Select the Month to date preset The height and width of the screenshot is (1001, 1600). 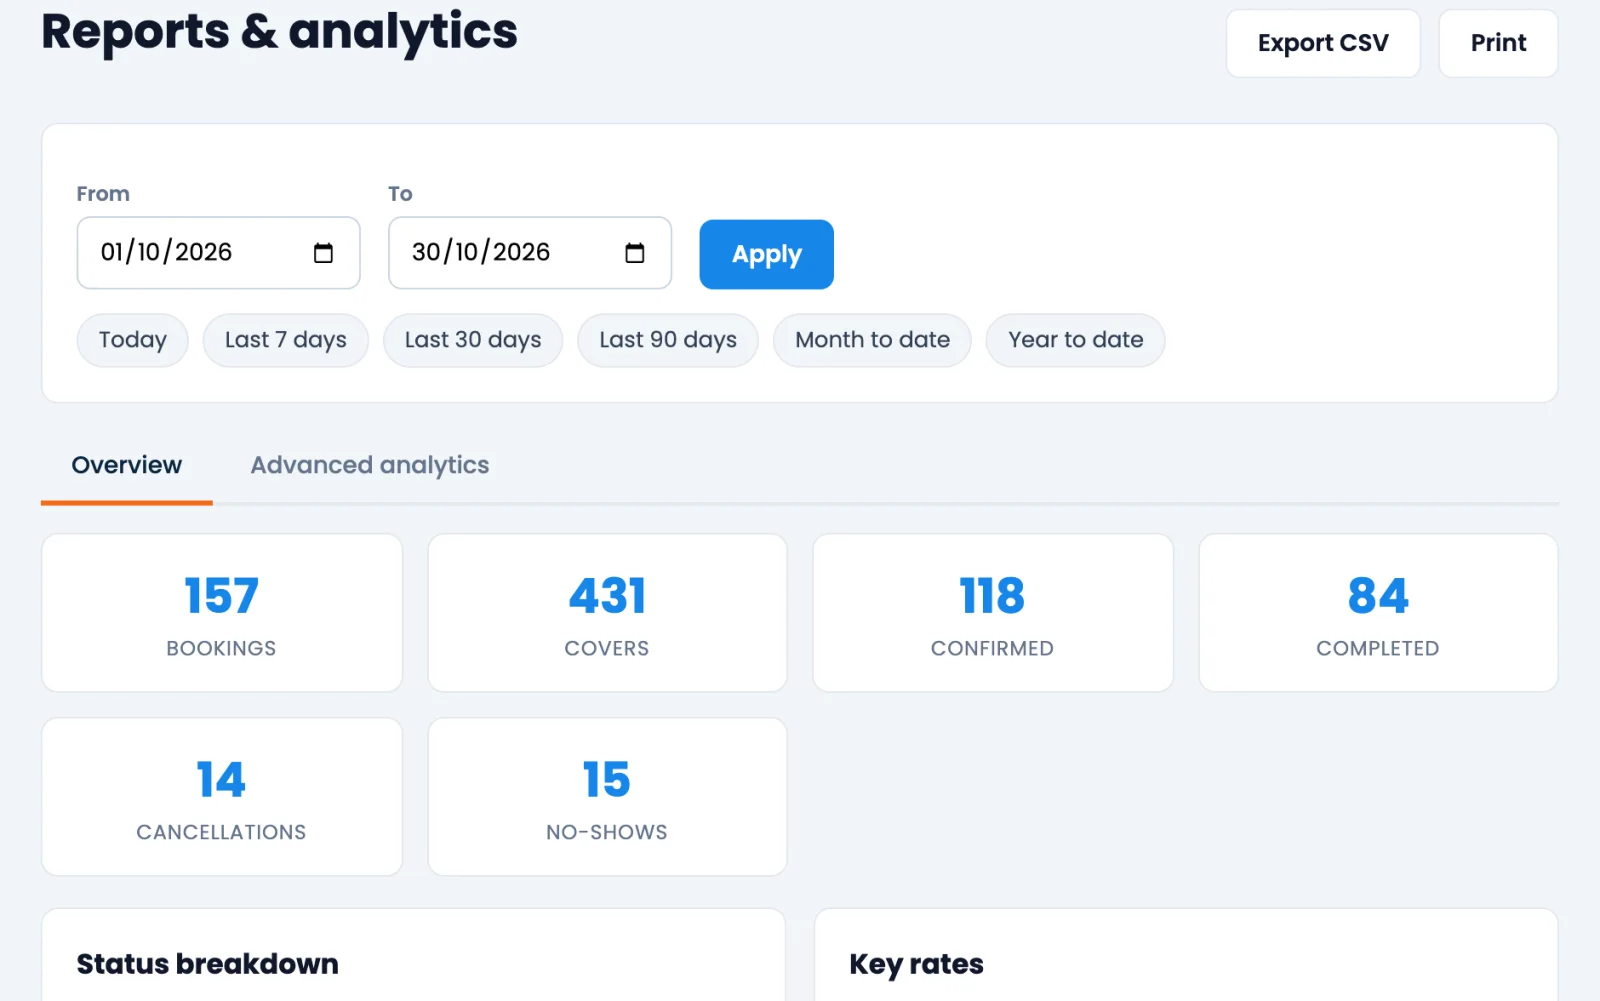pyautogui.click(x=872, y=340)
